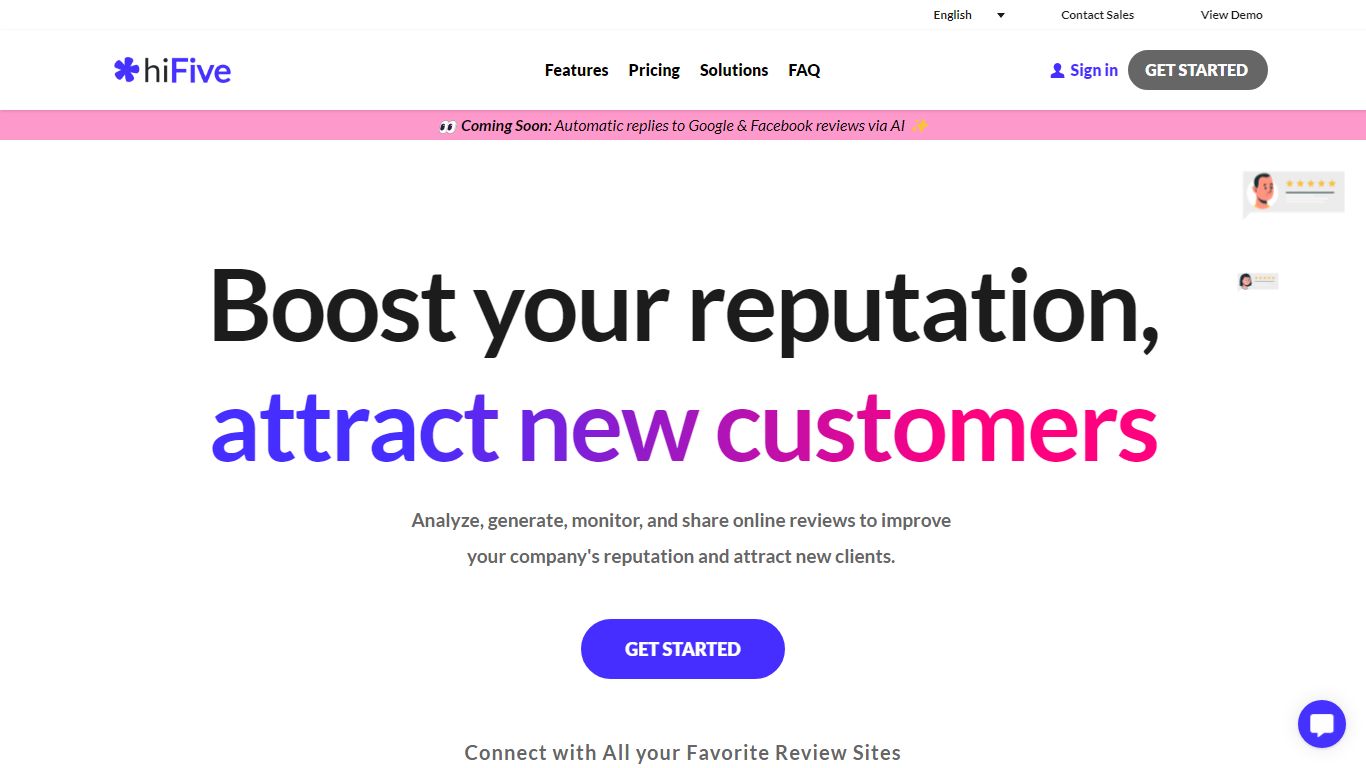Viewport: 1366px width, 768px height.
Task: Select the FAQ navigation item
Action: 804,70
